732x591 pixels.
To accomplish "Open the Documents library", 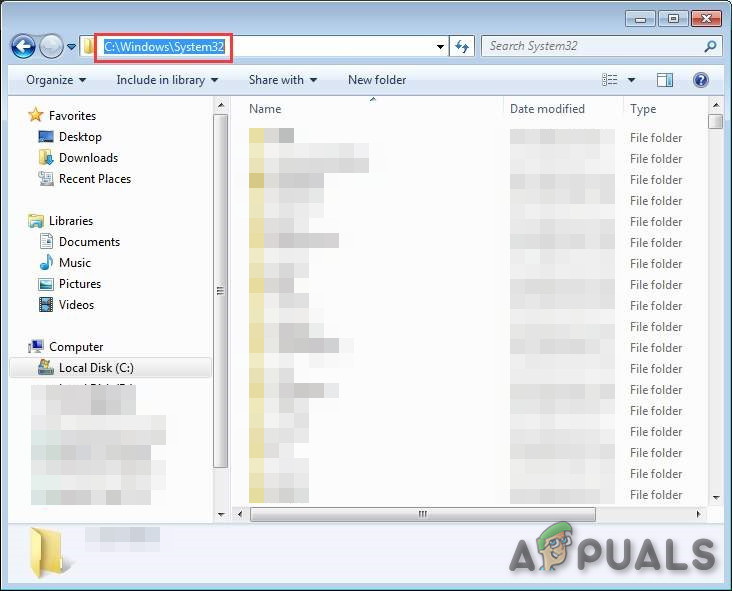I will click(x=89, y=242).
